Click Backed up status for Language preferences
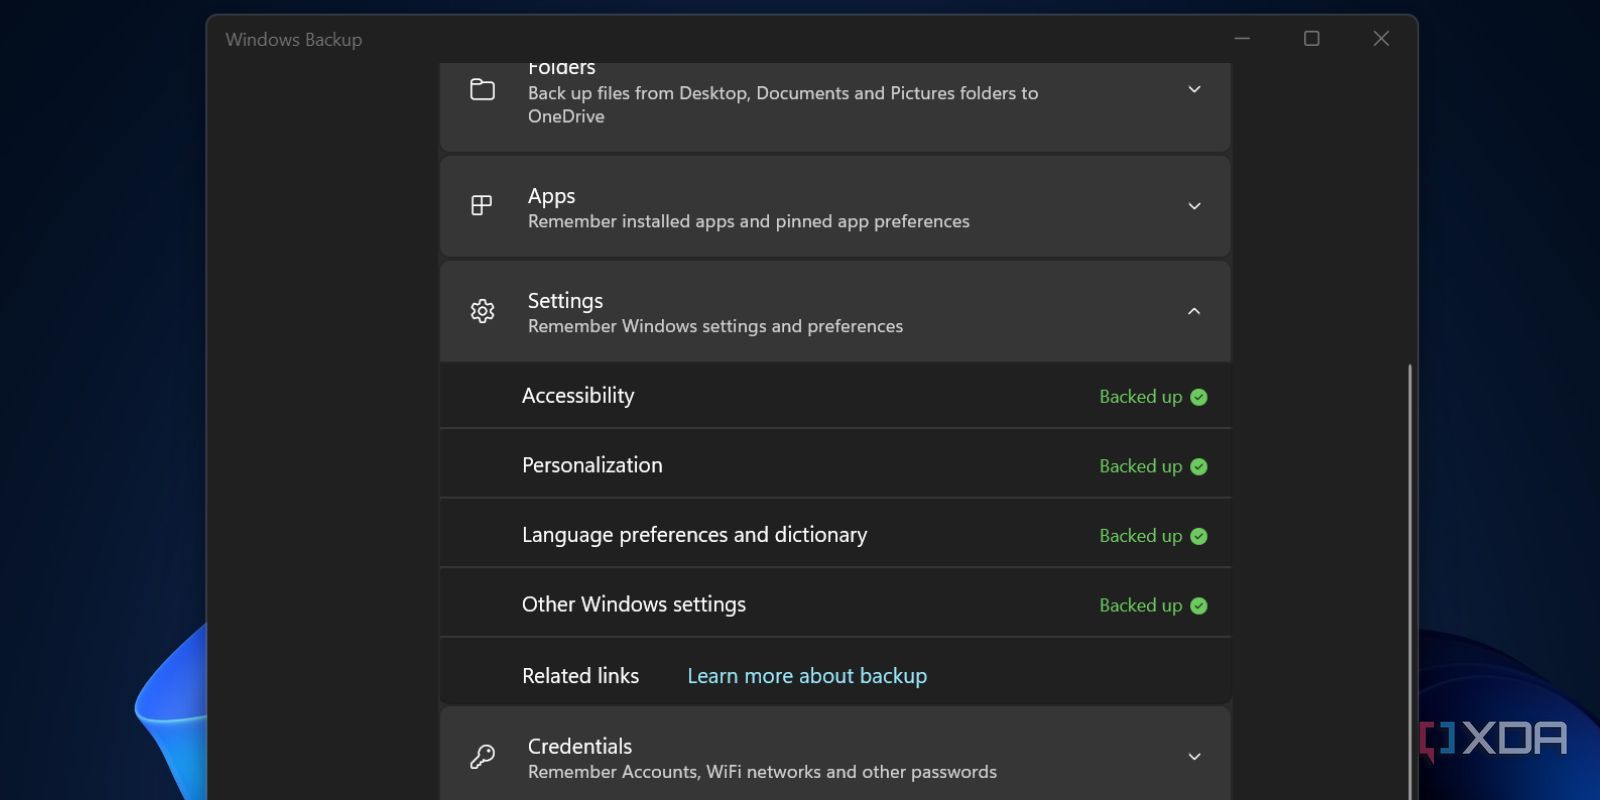This screenshot has height=800, width=1600. point(1140,536)
